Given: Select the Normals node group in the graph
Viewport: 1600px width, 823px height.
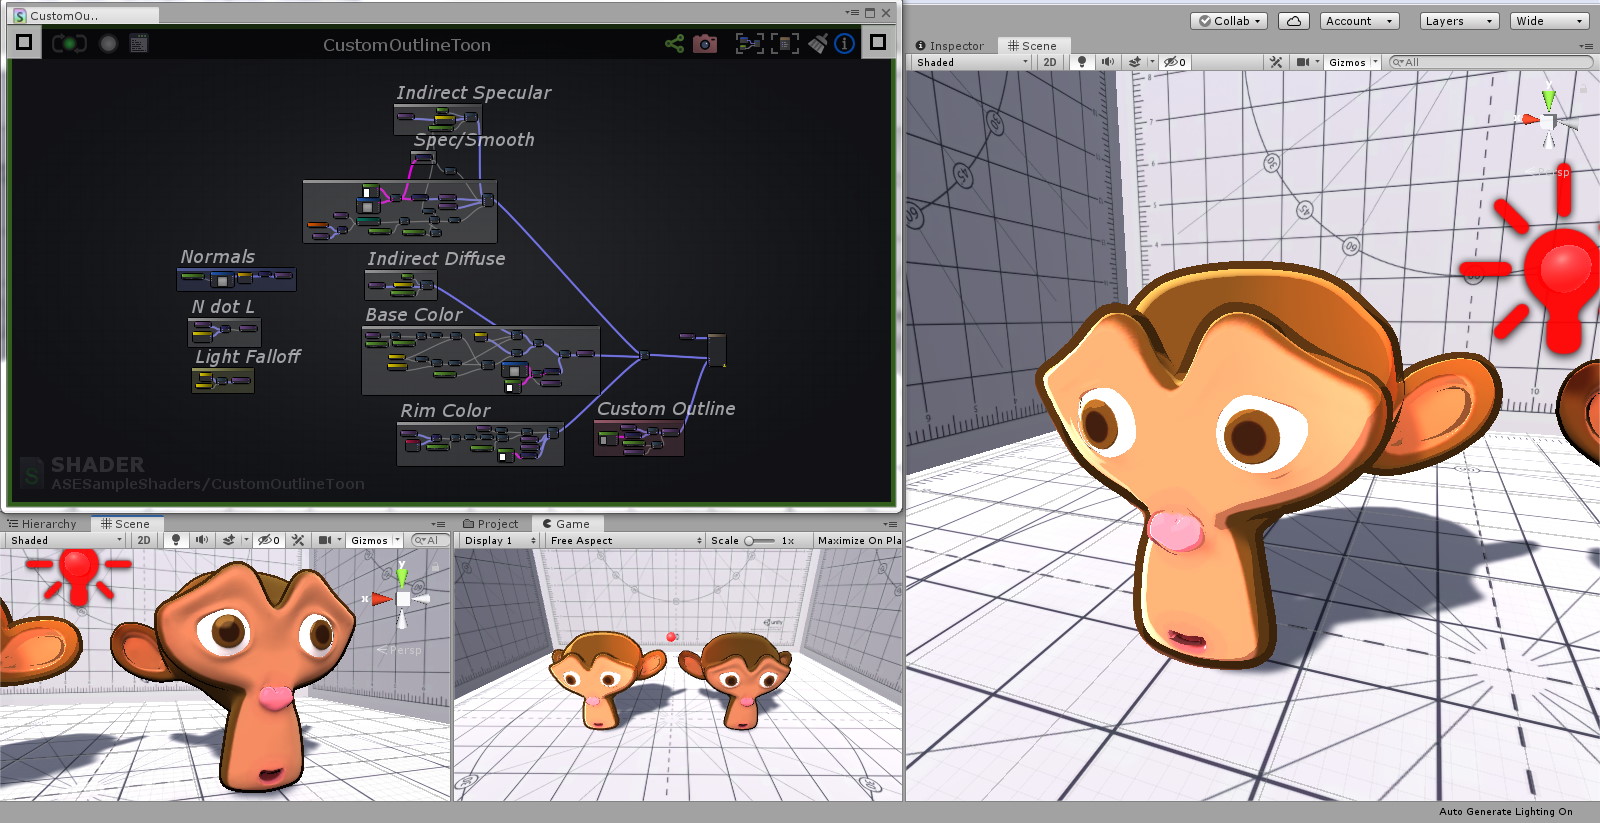Looking at the screenshot, I should (236, 279).
